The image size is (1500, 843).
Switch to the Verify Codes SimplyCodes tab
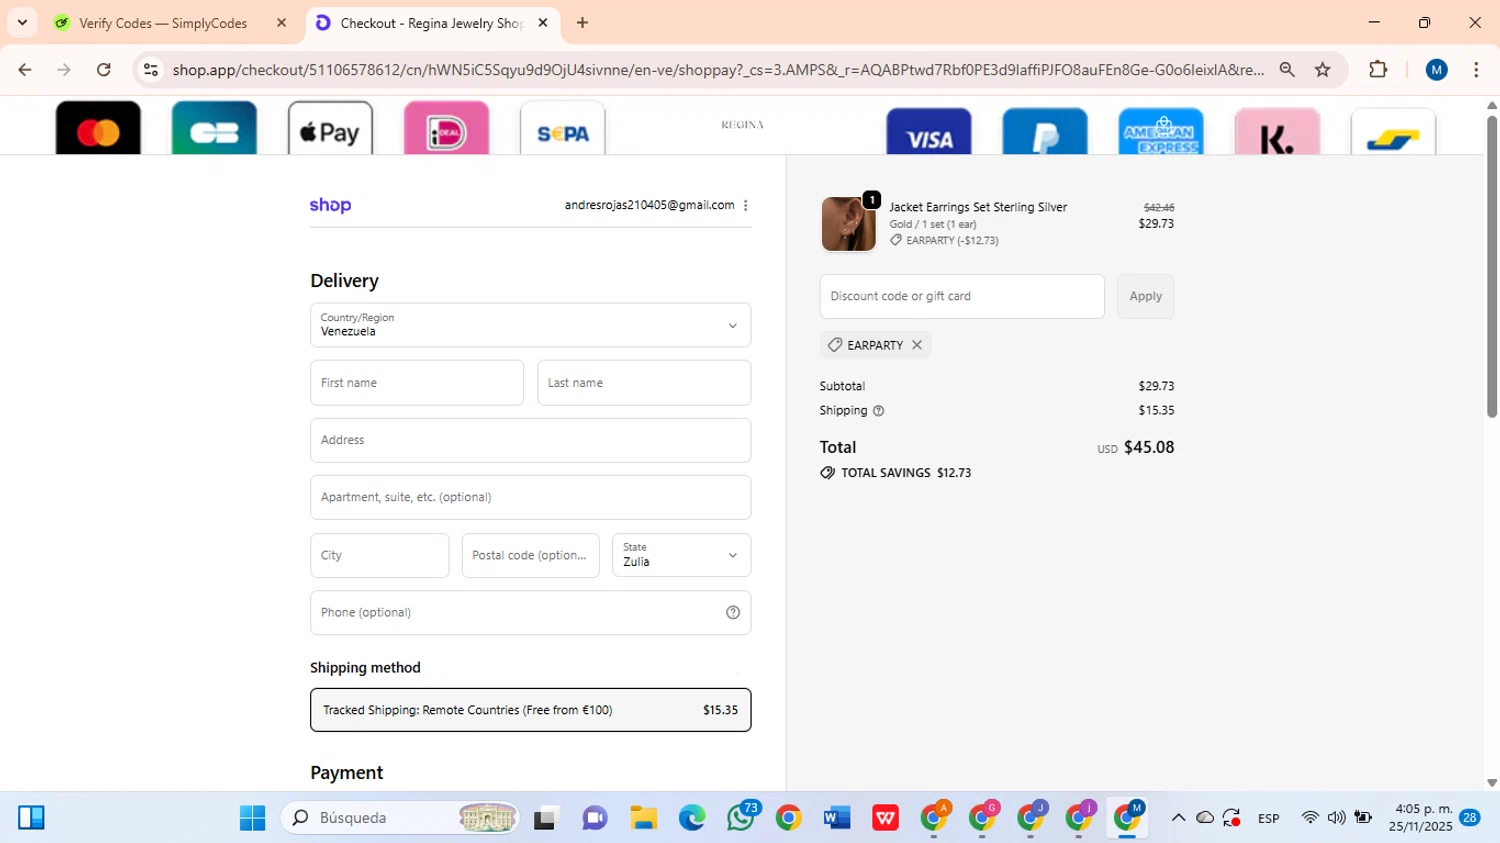coord(163,23)
